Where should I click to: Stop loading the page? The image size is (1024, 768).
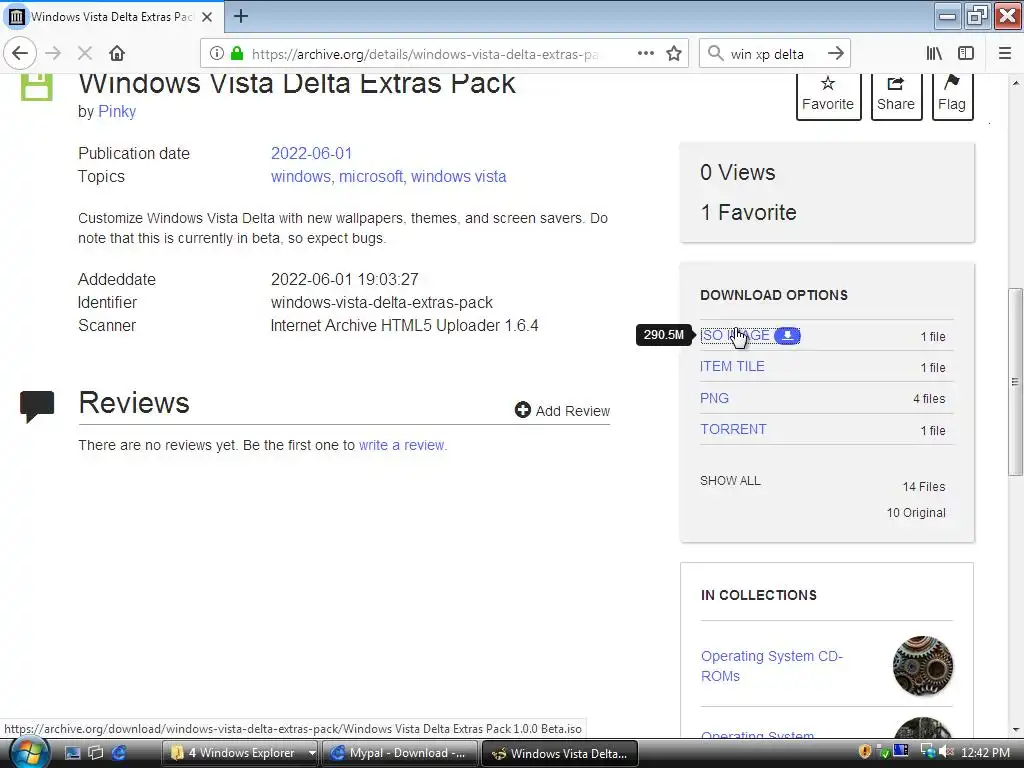coord(85,54)
